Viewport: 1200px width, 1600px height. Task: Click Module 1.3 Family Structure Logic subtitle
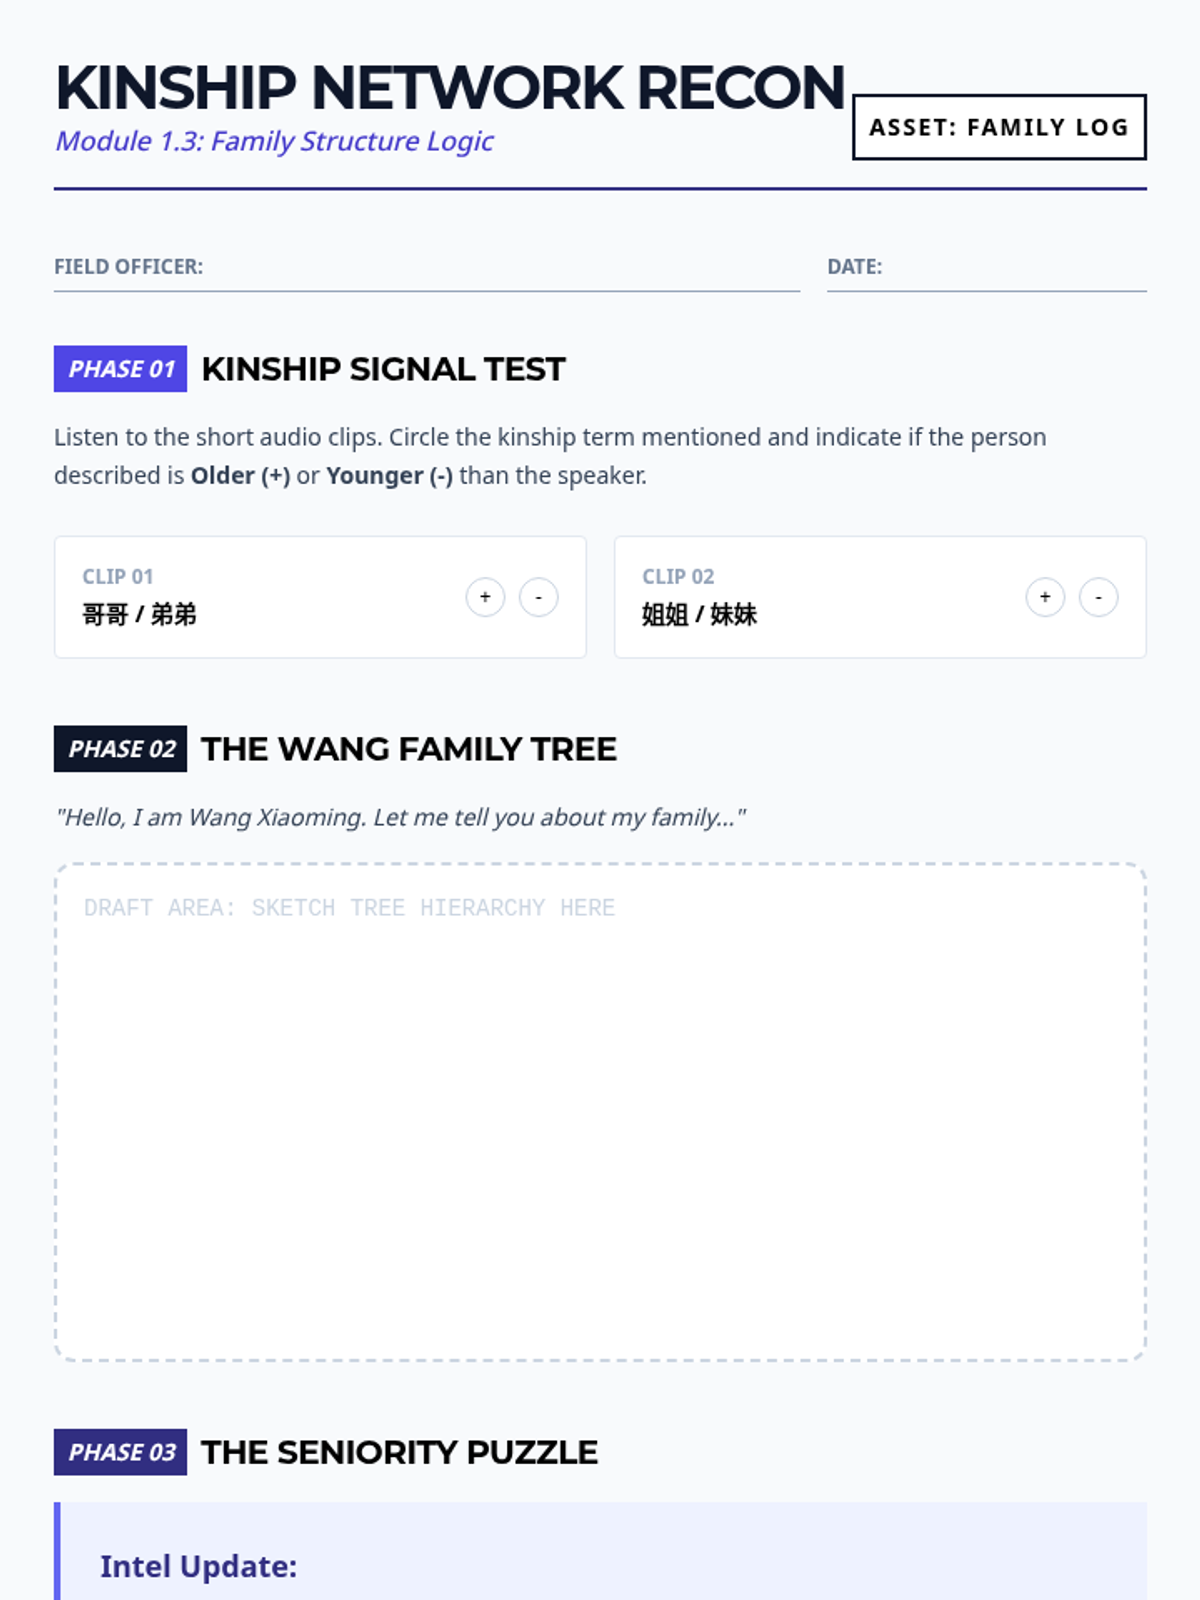point(274,141)
